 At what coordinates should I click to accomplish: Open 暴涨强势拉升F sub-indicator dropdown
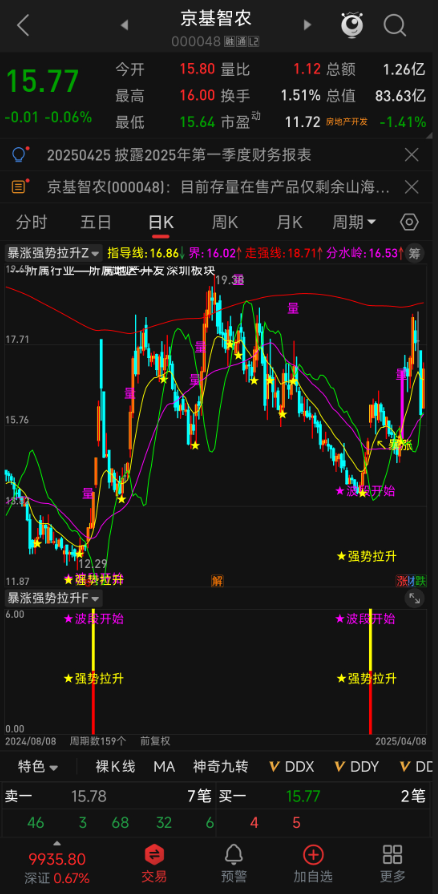pyautogui.click(x=54, y=598)
